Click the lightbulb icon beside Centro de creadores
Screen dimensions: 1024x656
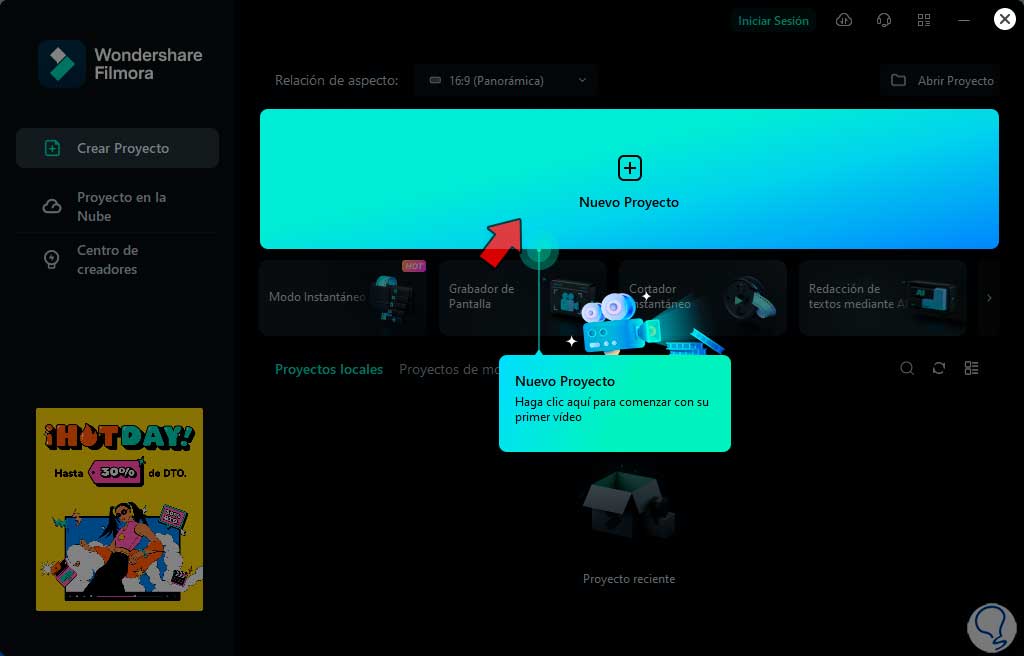tap(52, 259)
